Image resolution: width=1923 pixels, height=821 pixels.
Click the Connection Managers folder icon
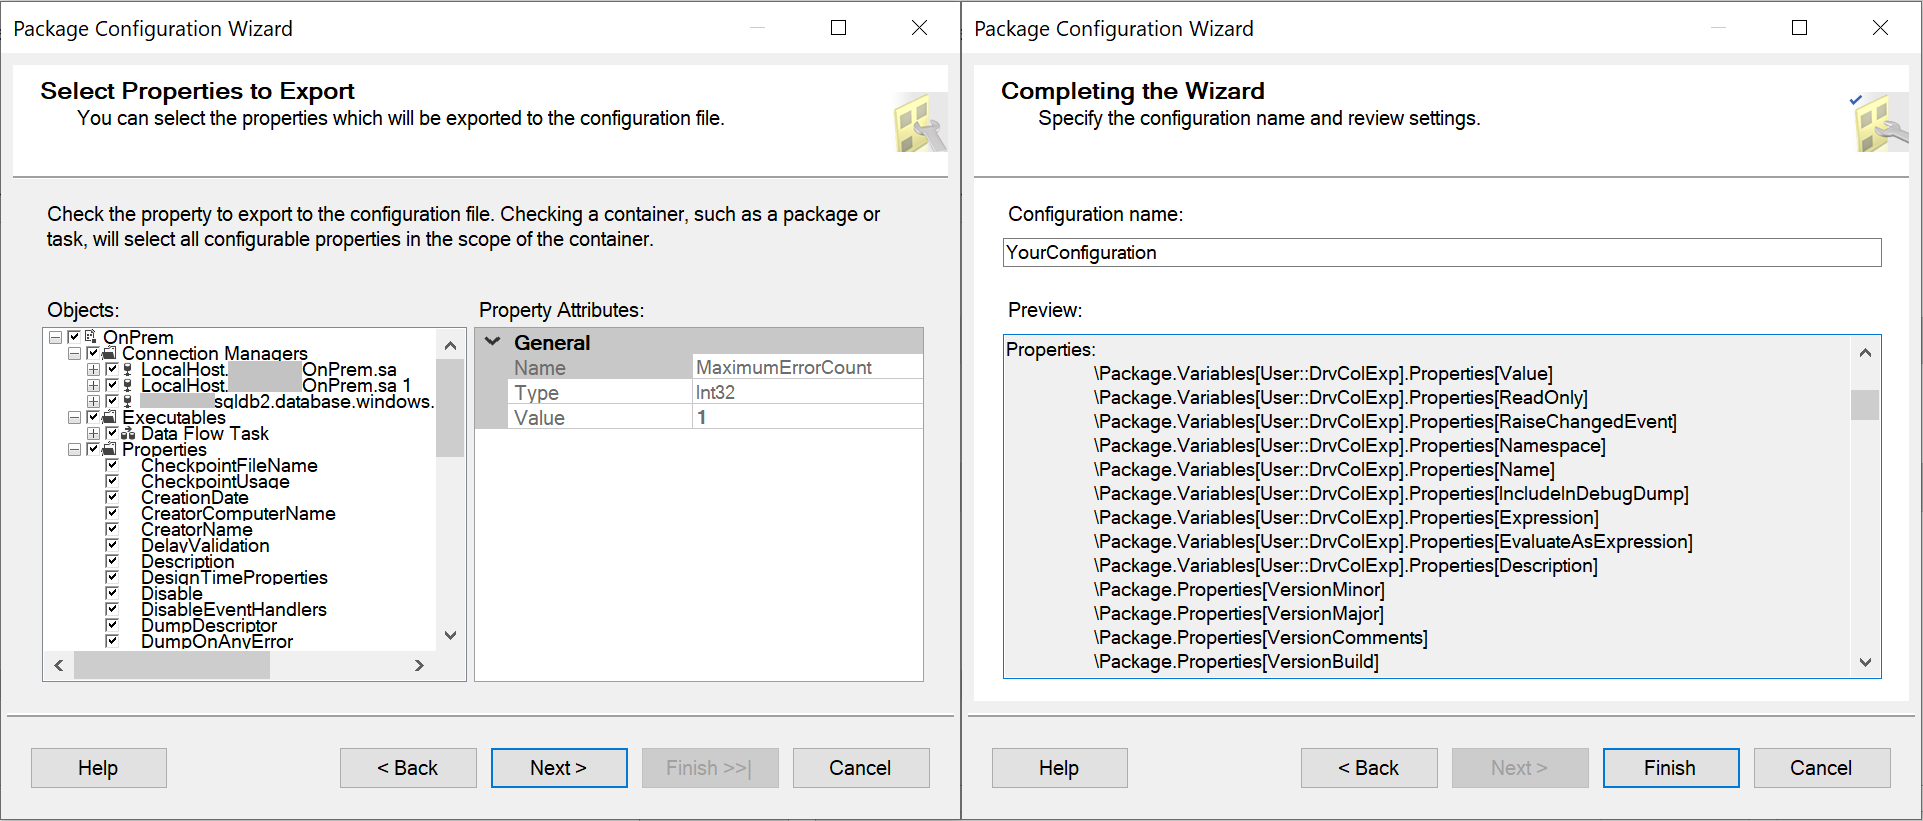[x=109, y=353]
